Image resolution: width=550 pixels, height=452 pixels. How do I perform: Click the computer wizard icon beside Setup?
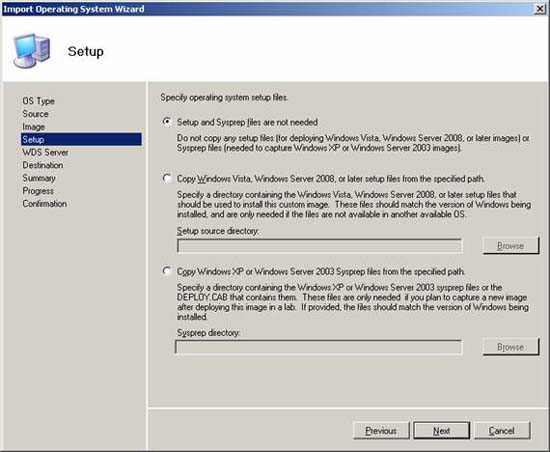[x=32, y=50]
